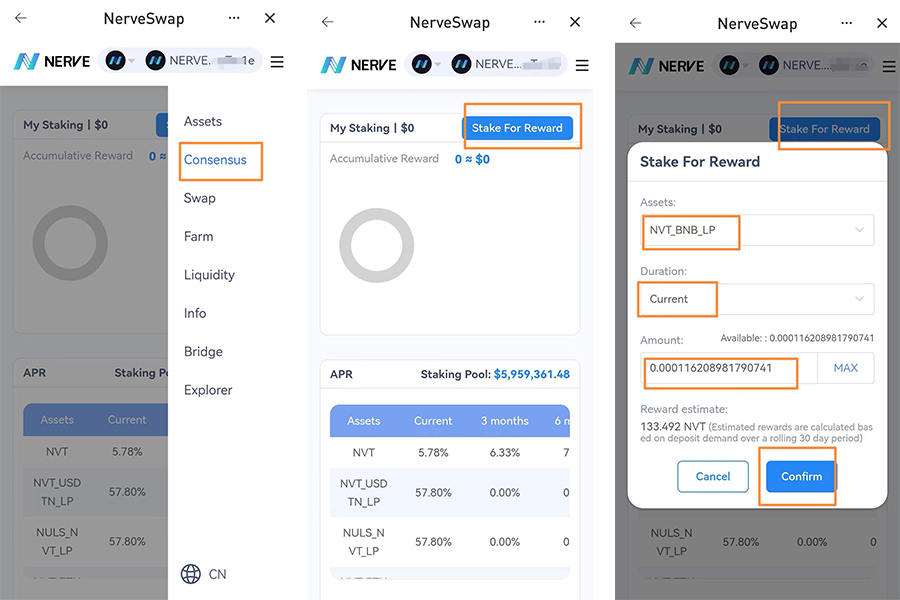This screenshot has height=600, width=900.
Task: Switch language to CN
Action: coord(217,574)
